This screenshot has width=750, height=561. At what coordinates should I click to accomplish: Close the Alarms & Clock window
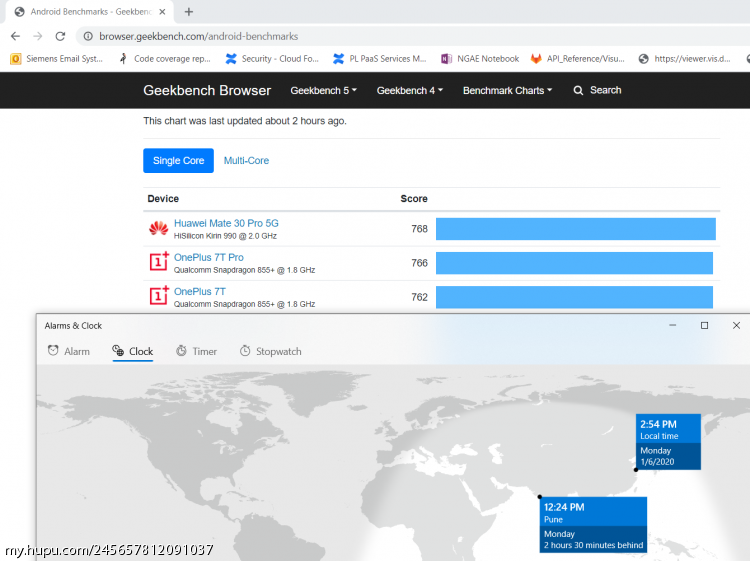click(x=737, y=325)
